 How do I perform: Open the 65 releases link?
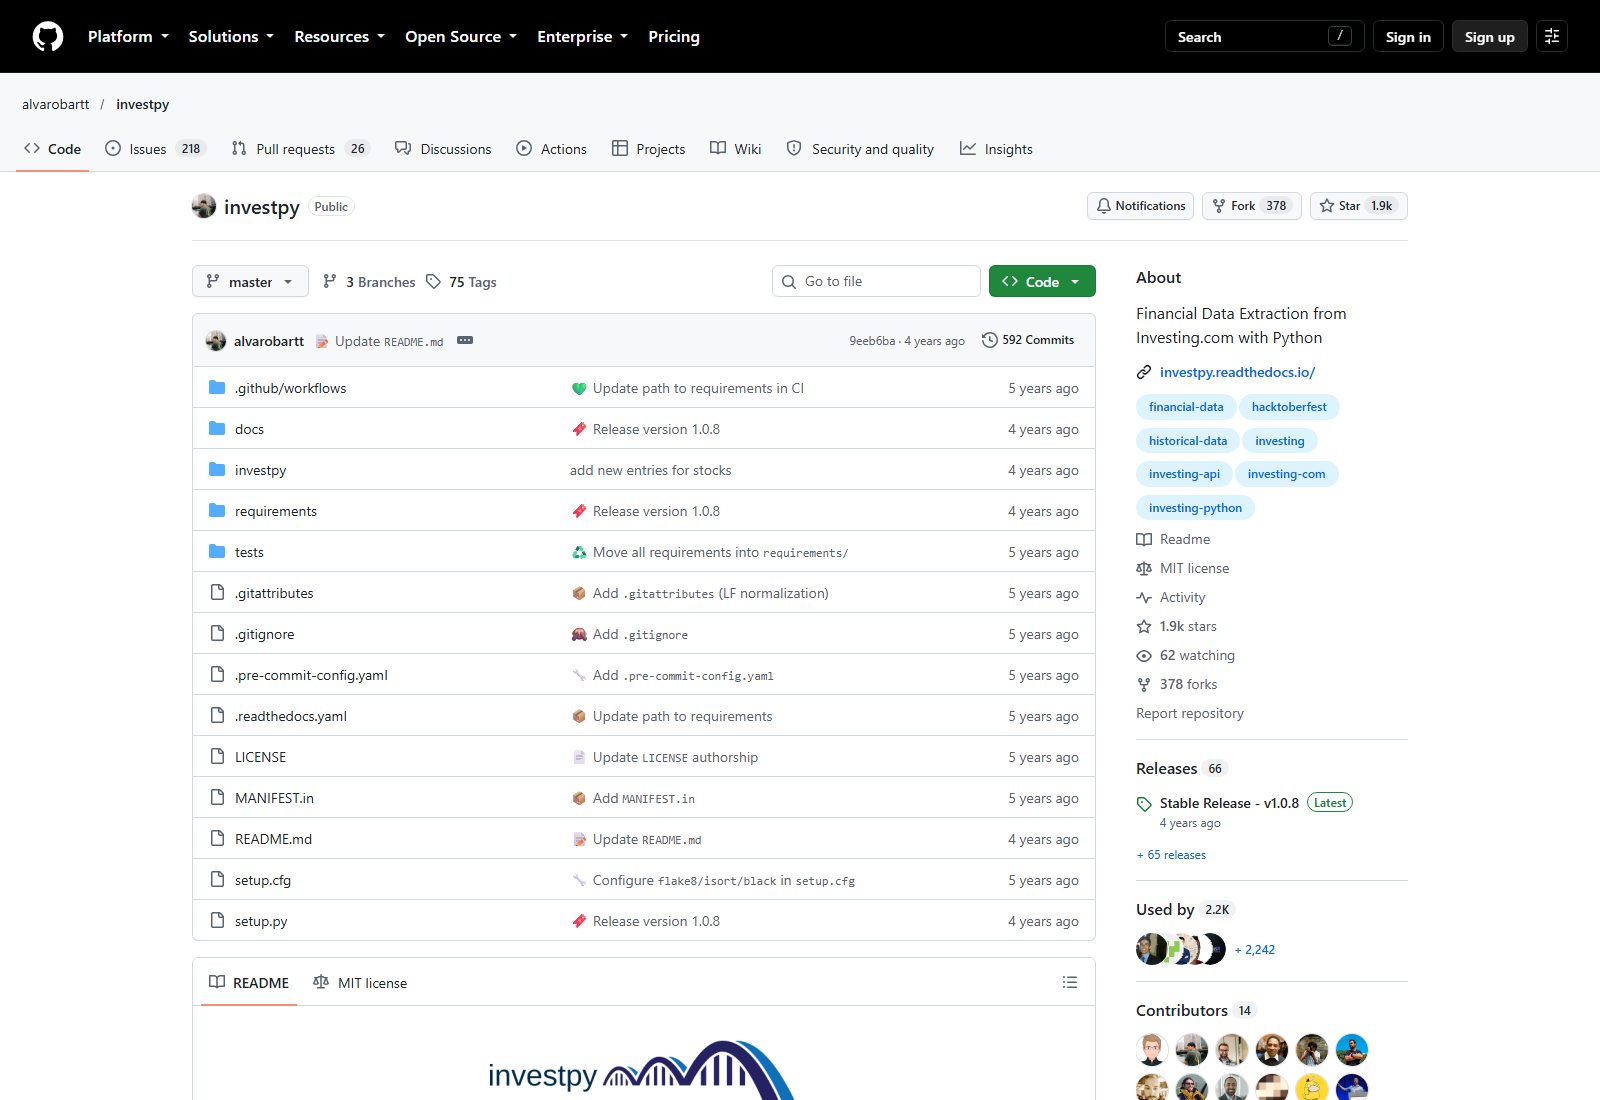[x=1171, y=855]
